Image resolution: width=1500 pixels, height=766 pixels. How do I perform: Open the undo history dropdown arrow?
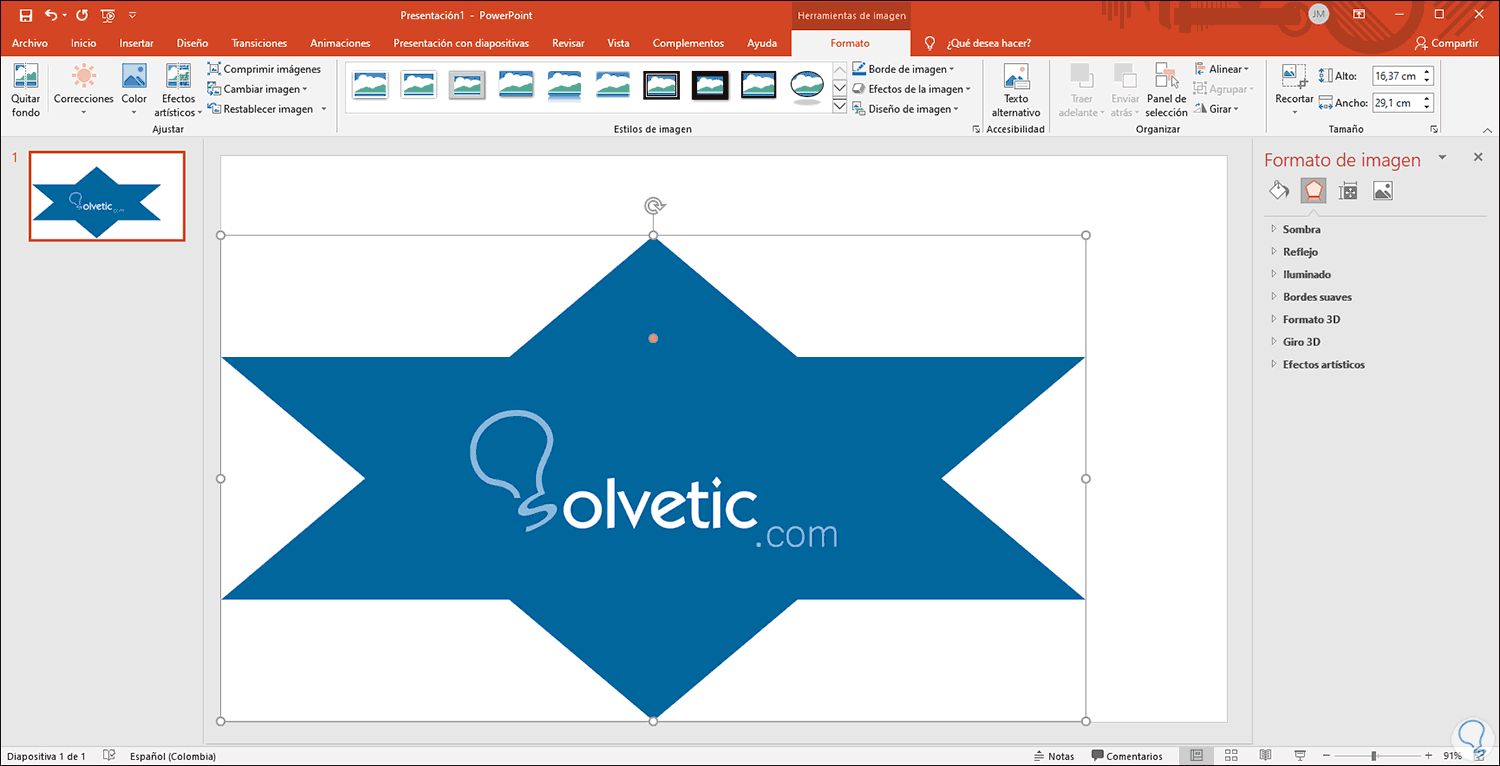(x=65, y=15)
